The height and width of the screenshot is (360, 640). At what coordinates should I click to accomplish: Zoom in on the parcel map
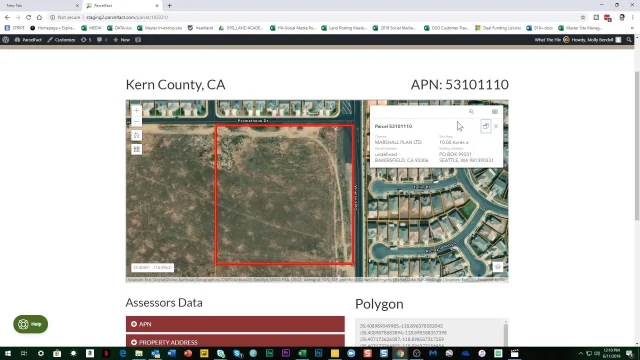136,110
